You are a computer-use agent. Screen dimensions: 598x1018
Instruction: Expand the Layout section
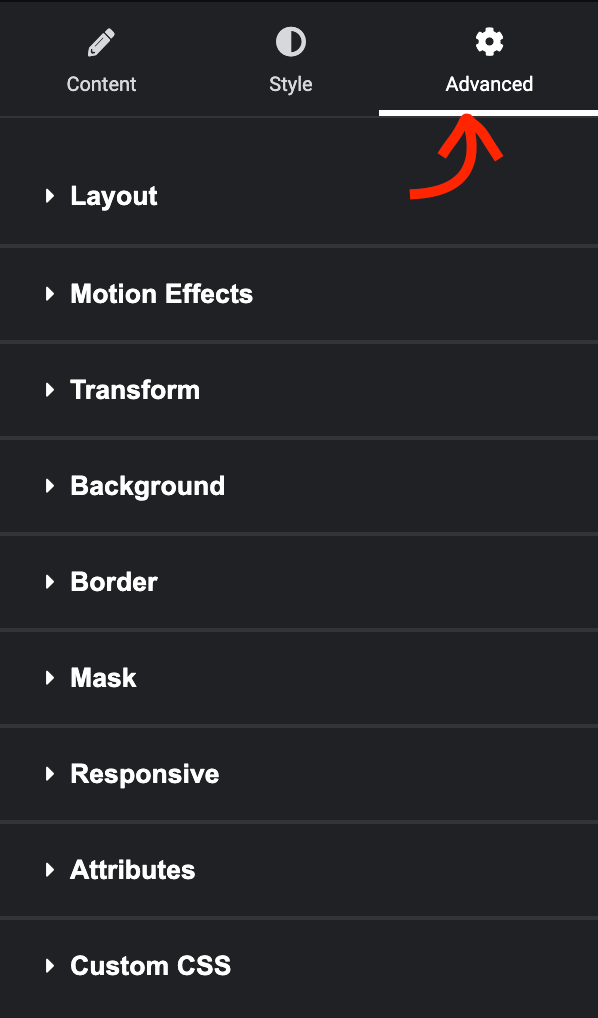pyautogui.click(x=52, y=196)
